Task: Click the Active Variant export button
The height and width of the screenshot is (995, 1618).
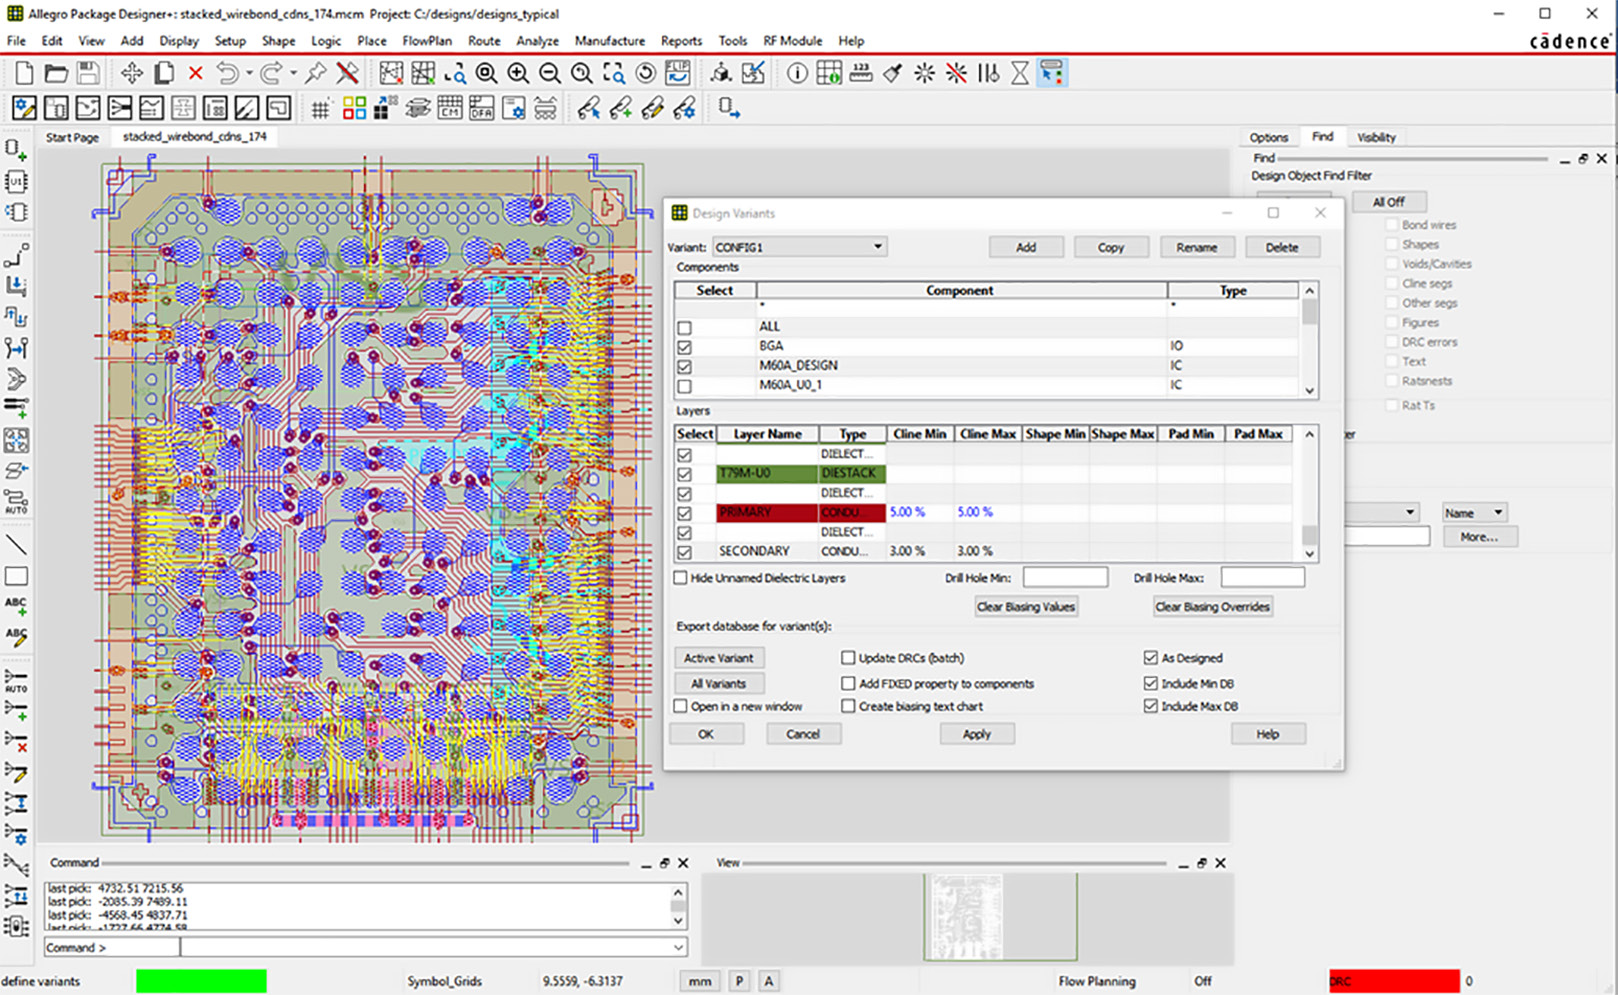Action: click(x=719, y=658)
